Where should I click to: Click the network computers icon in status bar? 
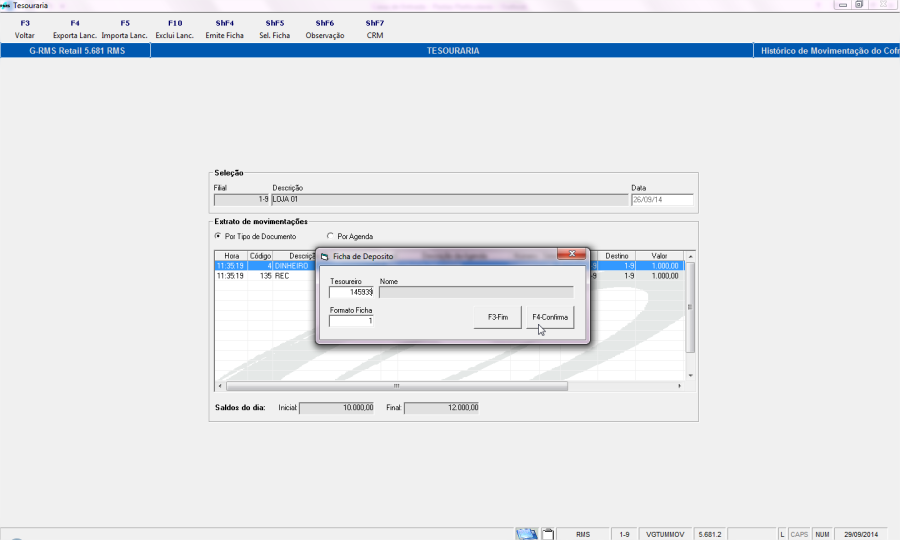526,534
